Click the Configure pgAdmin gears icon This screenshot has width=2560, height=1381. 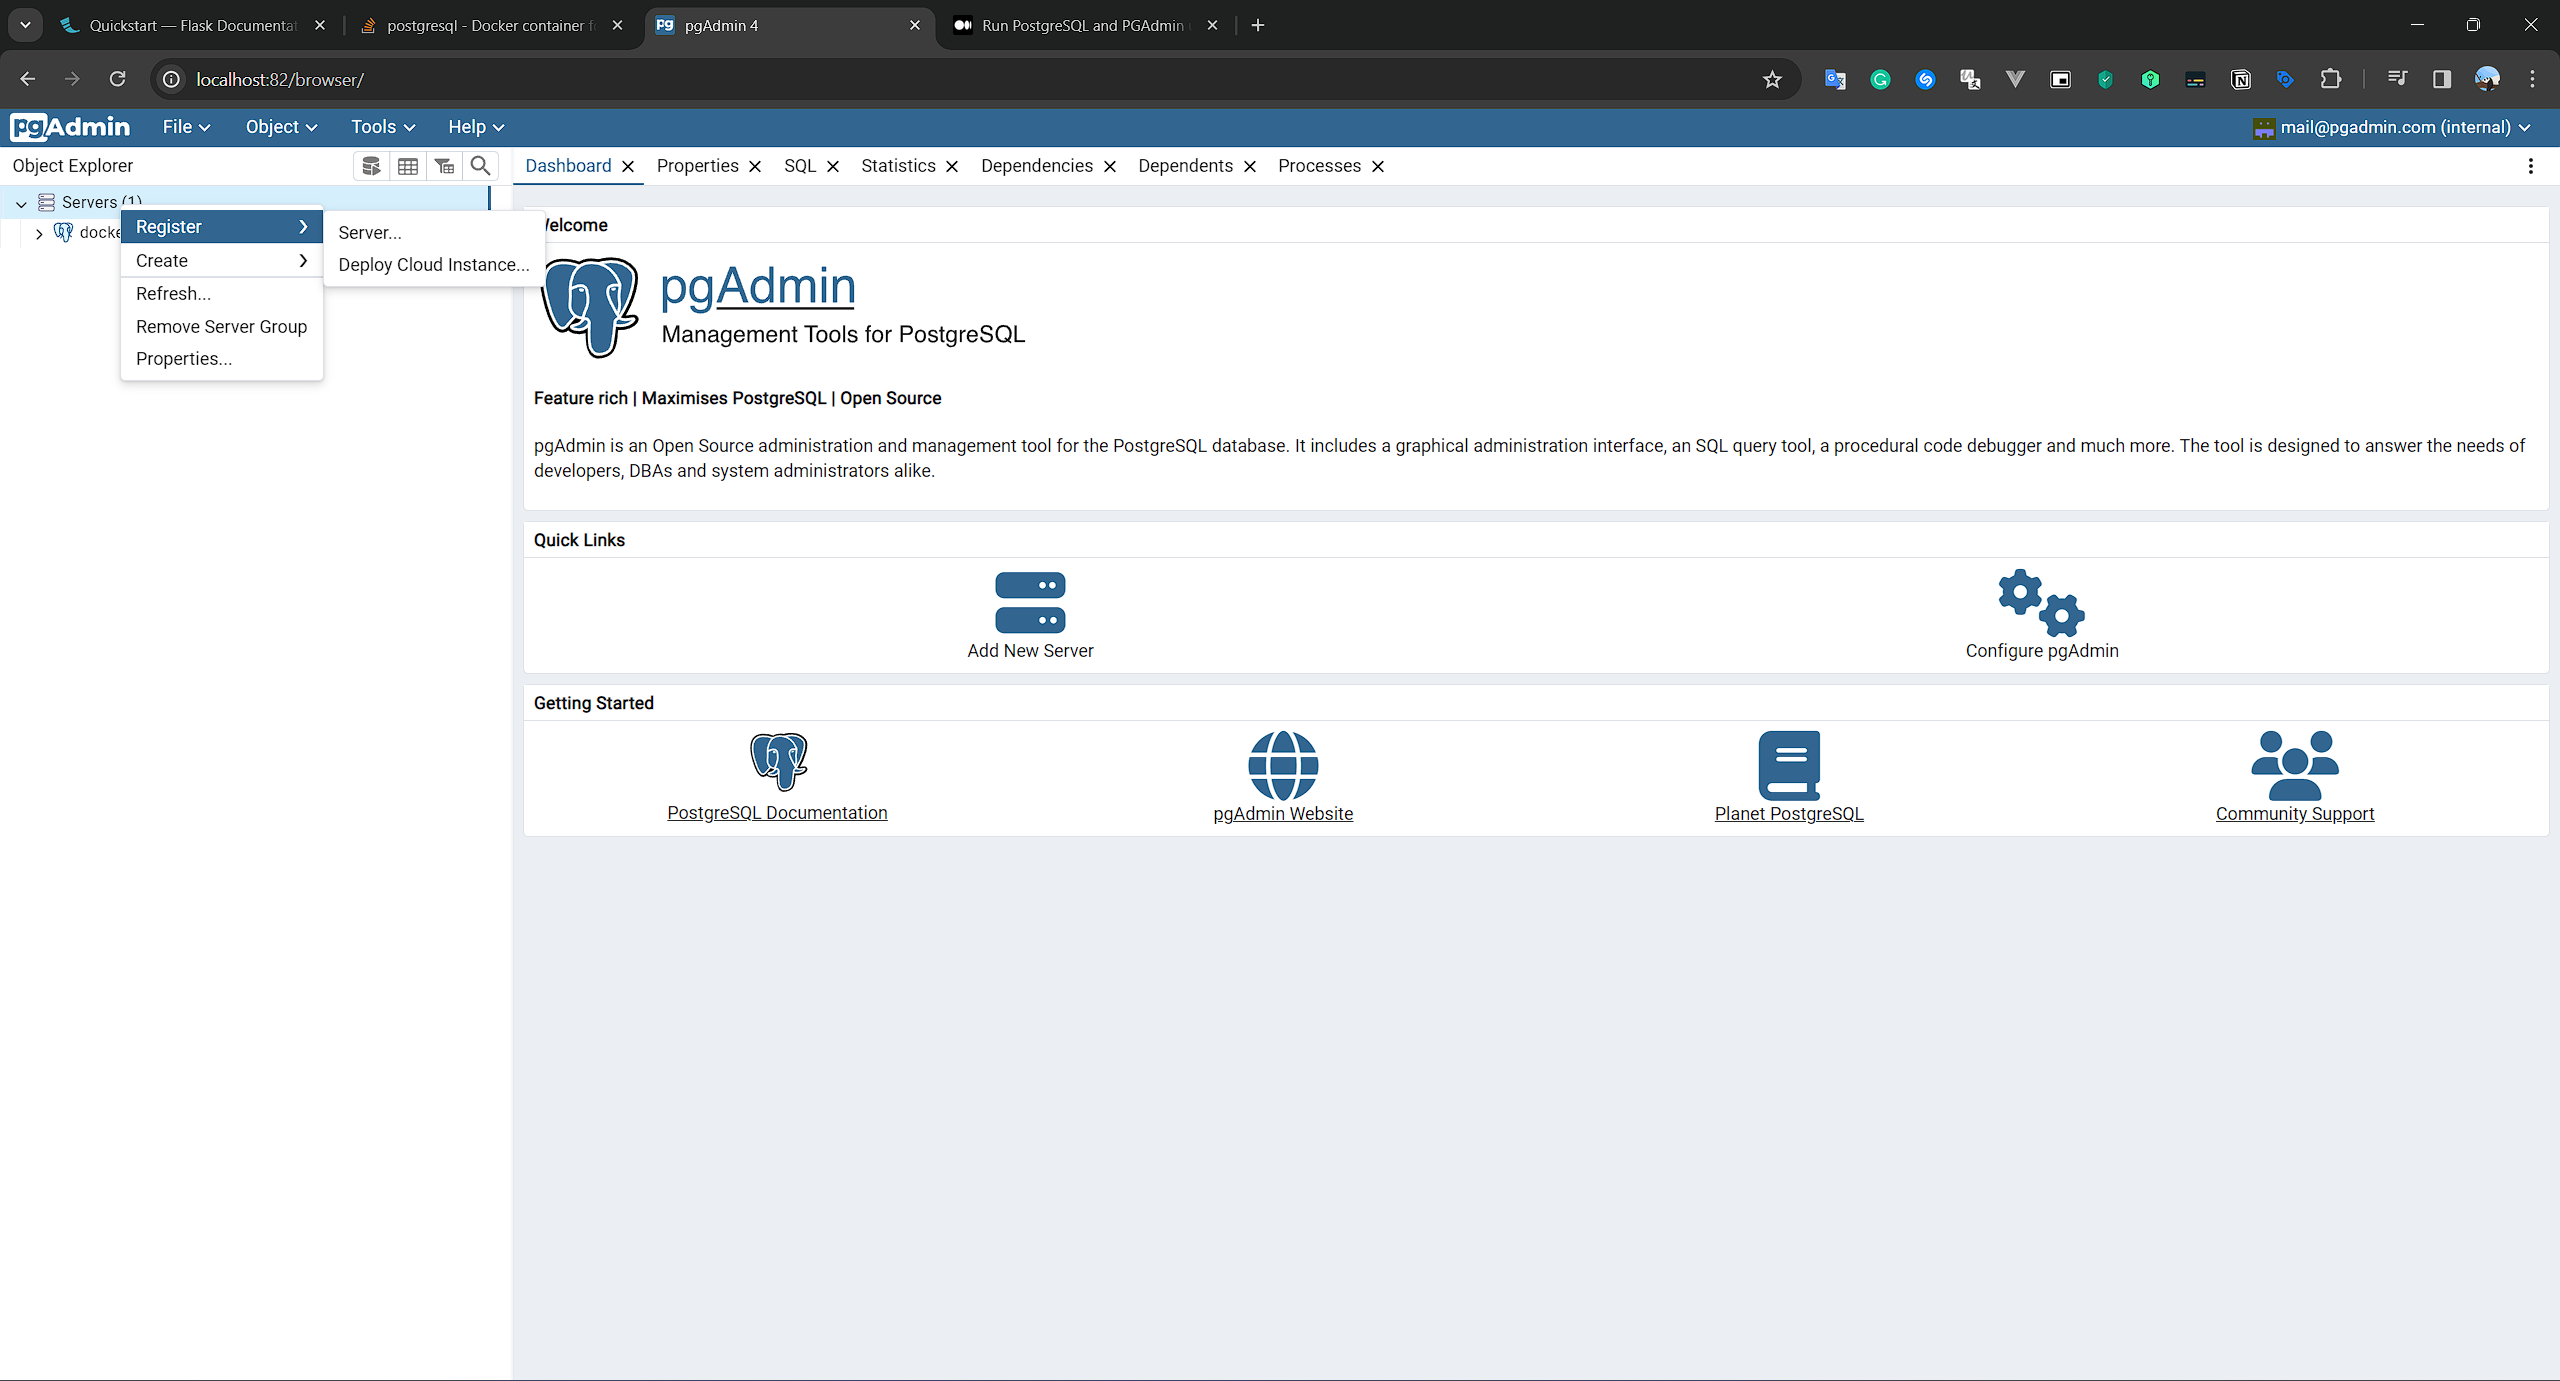[x=2041, y=603]
